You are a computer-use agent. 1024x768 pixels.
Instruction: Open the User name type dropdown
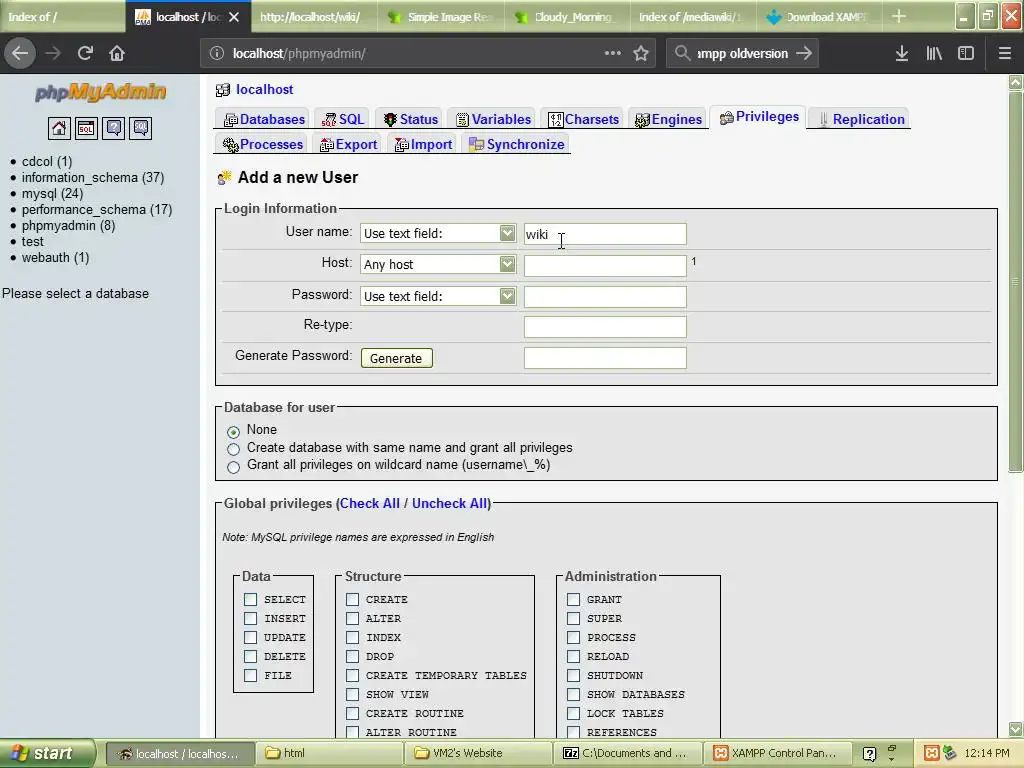(x=438, y=233)
